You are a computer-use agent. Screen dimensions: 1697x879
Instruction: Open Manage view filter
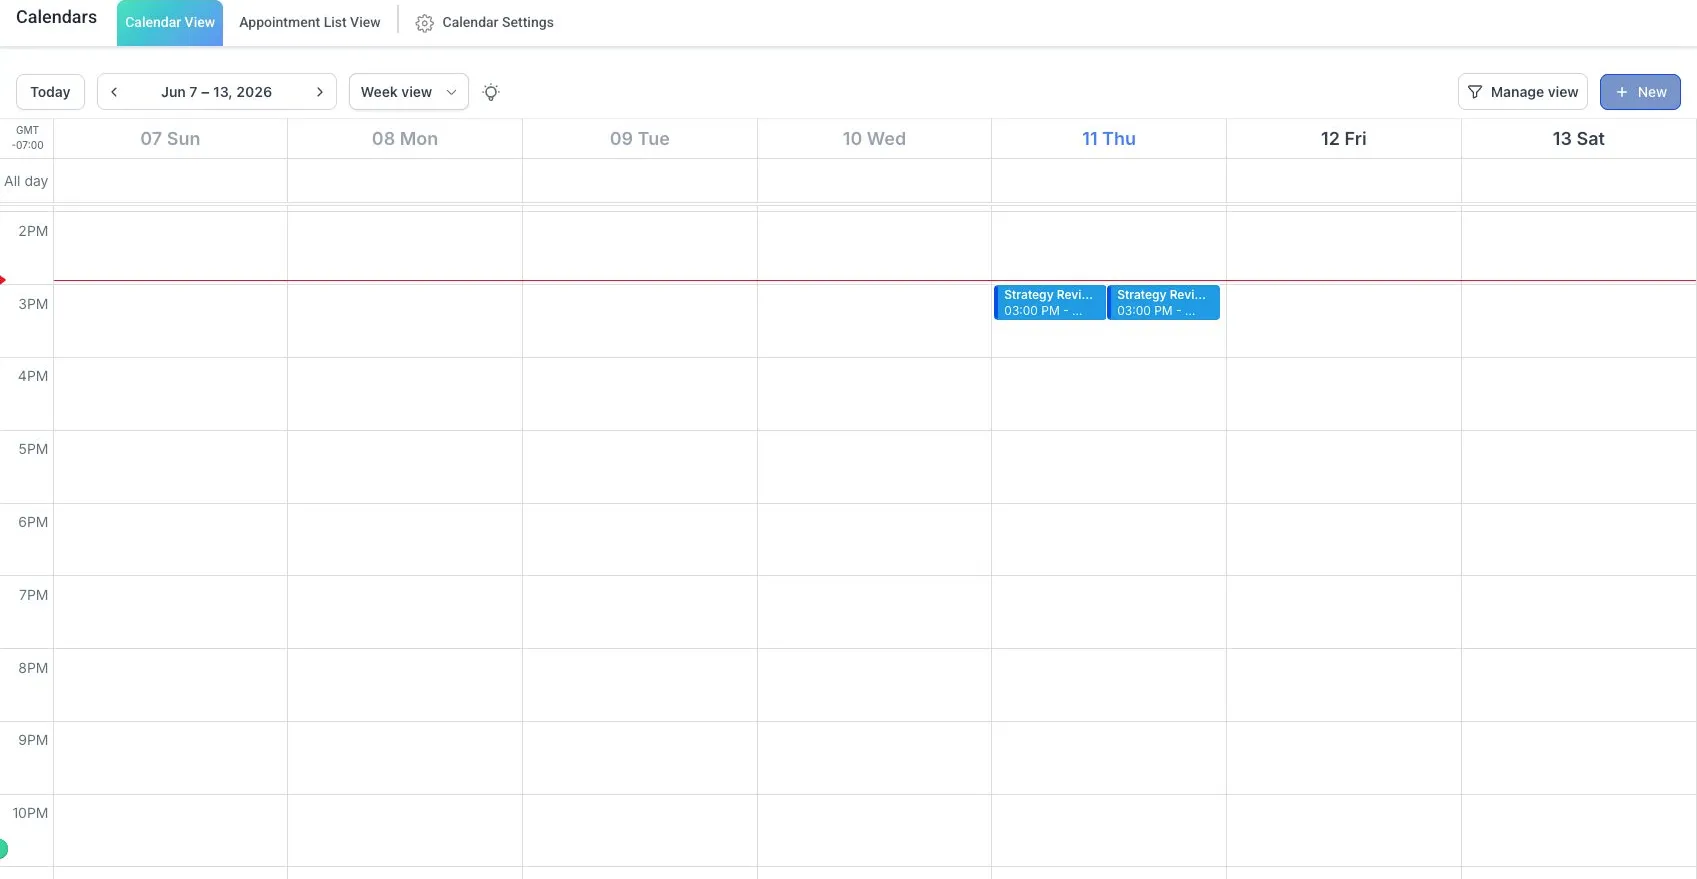point(1523,92)
